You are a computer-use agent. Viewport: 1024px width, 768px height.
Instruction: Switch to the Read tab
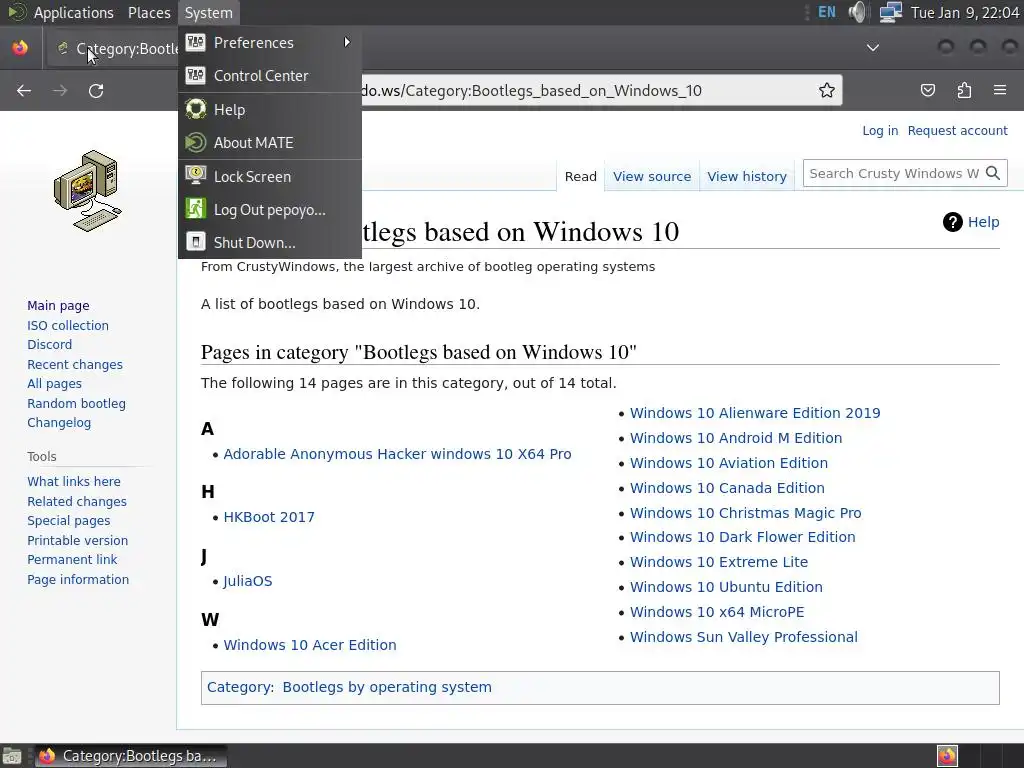(581, 176)
